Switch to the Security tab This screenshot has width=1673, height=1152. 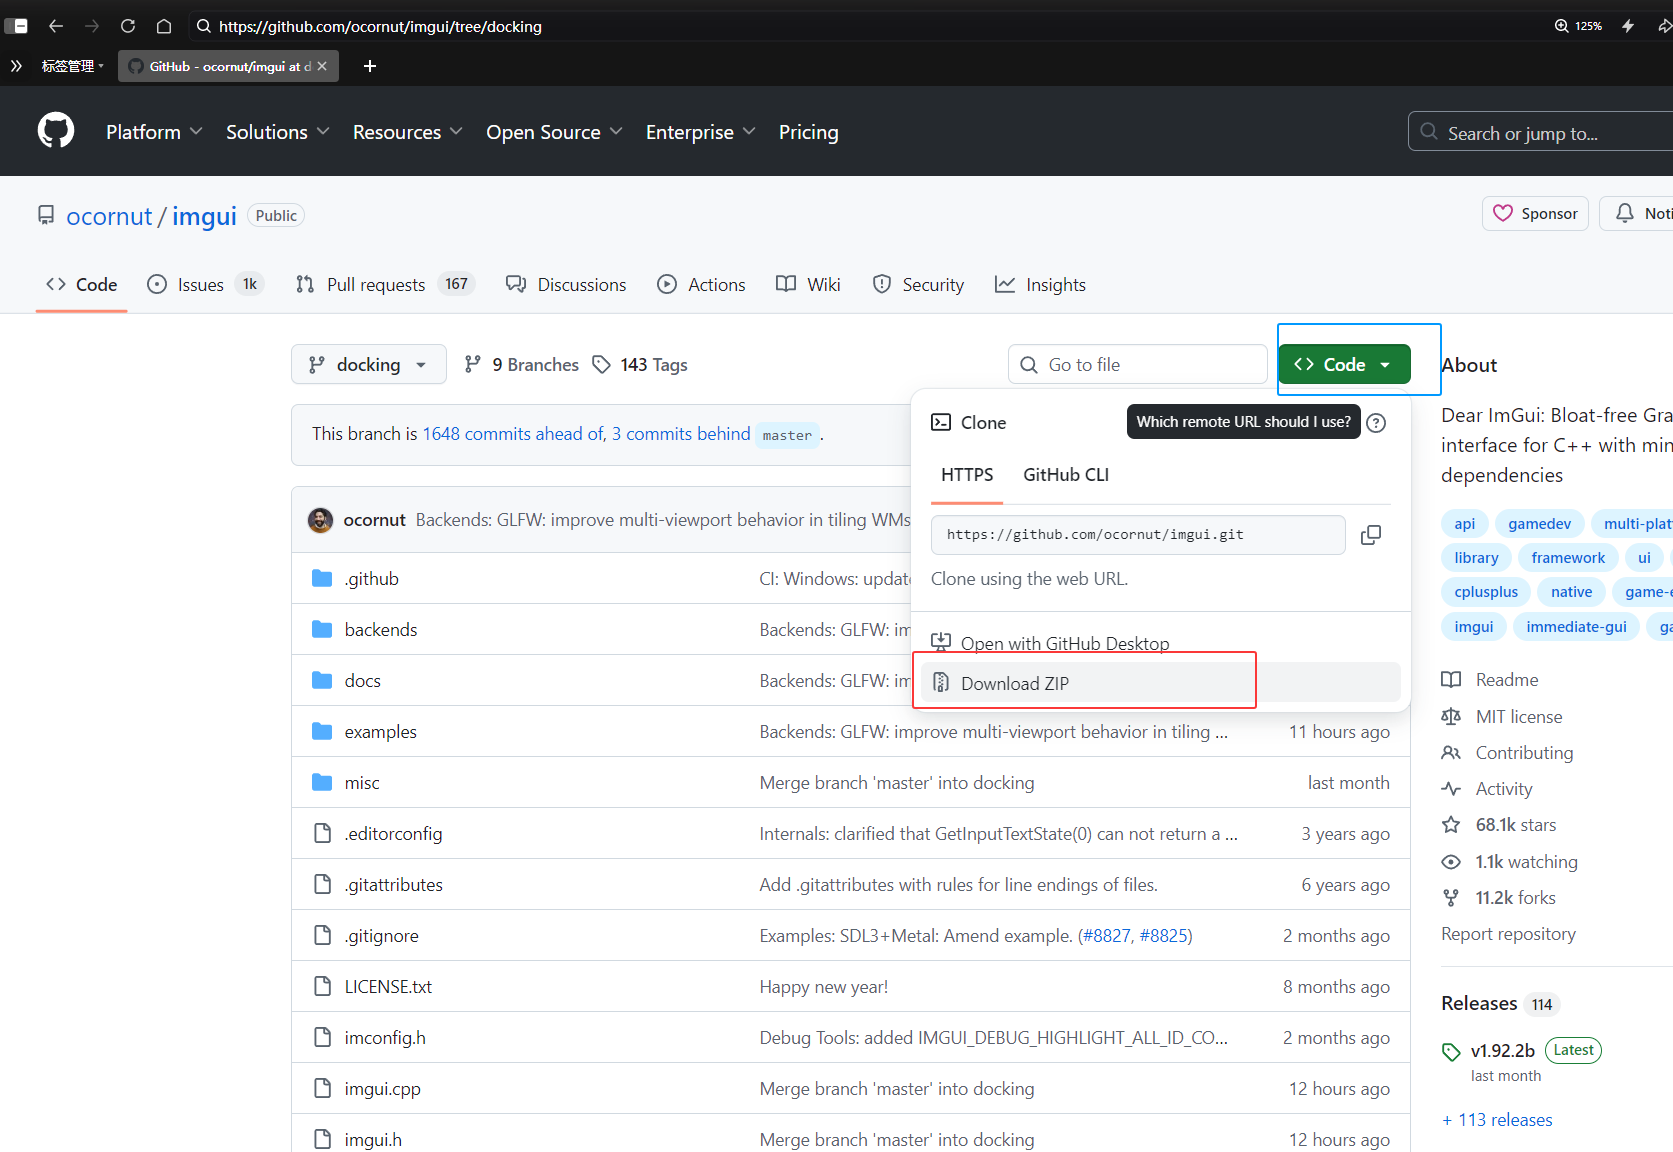click(918, 285)
